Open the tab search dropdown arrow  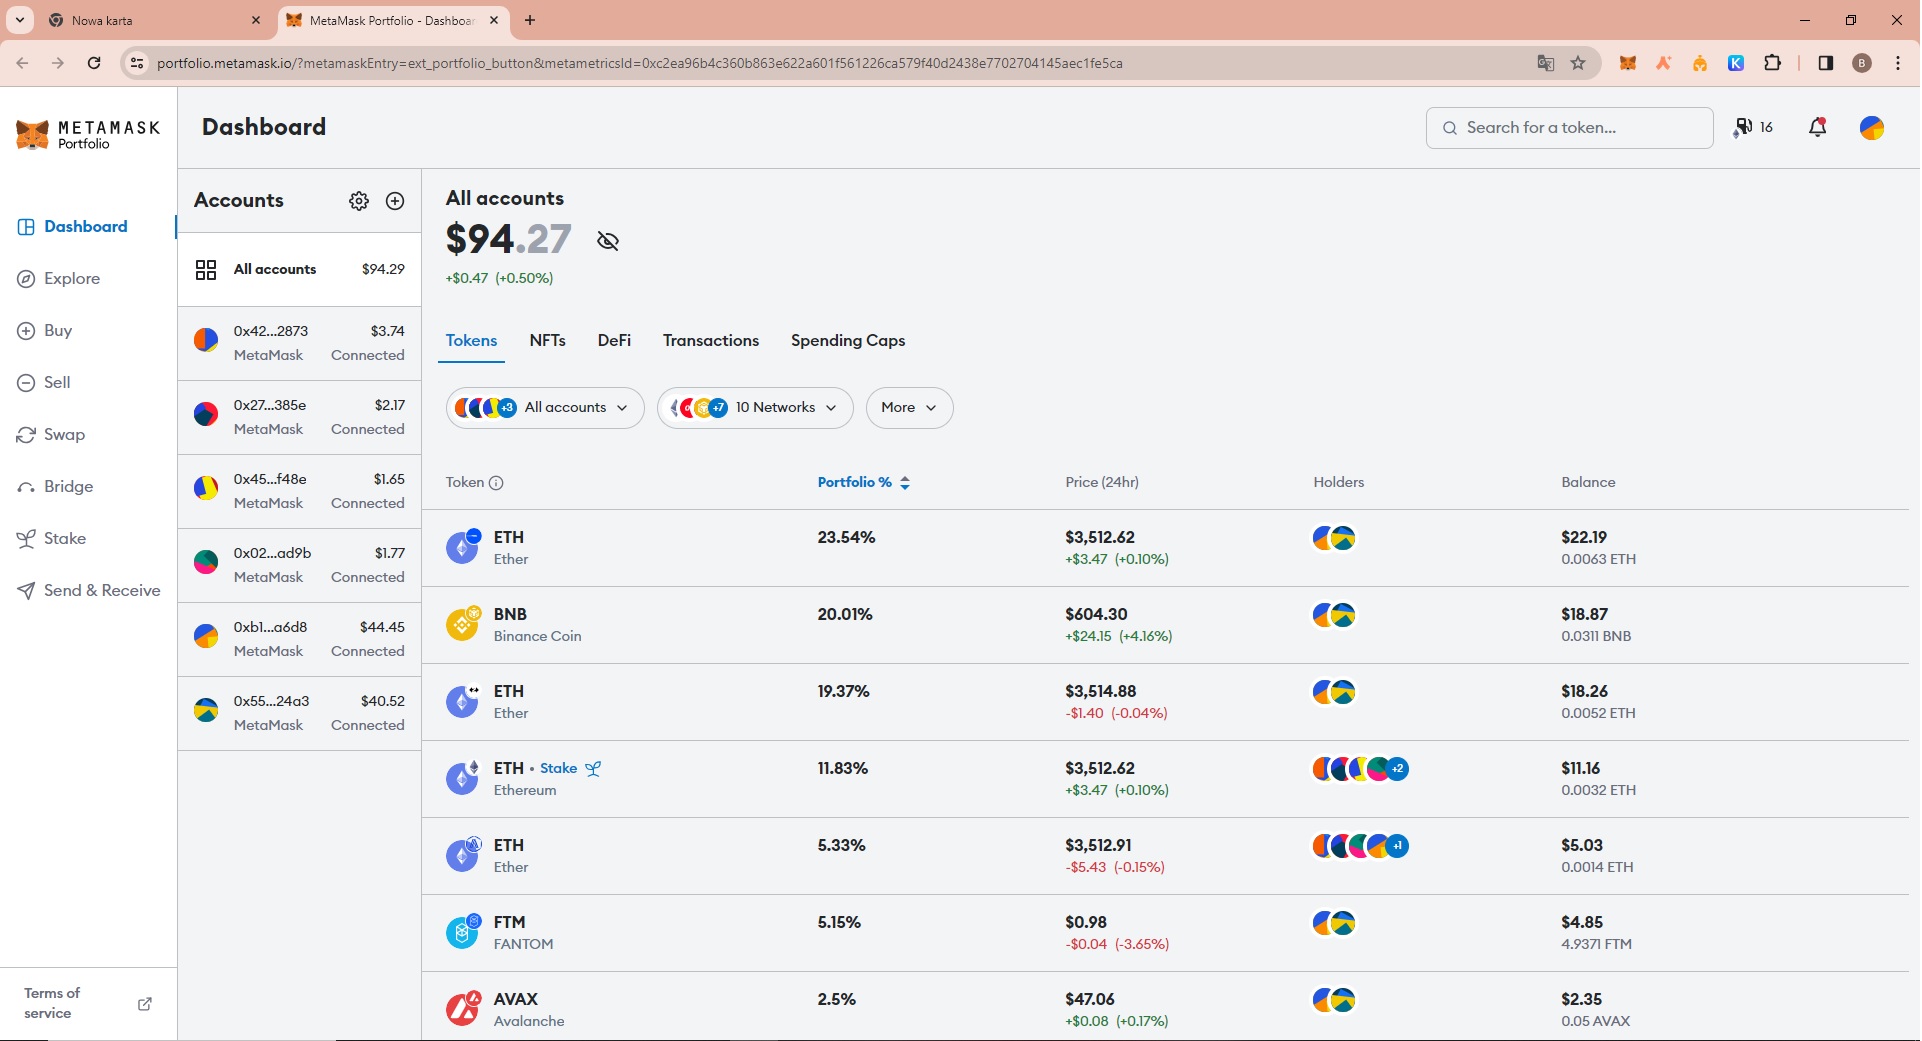point(19,20)
